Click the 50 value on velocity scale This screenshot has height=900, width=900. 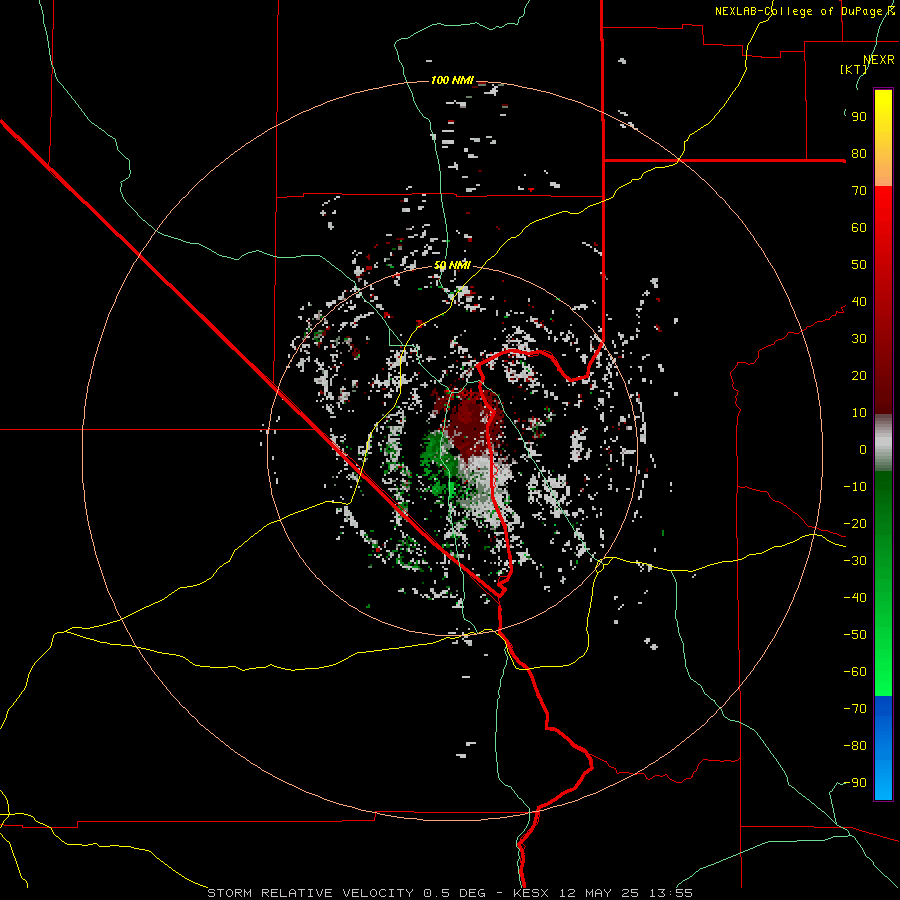tap(859, 265)
